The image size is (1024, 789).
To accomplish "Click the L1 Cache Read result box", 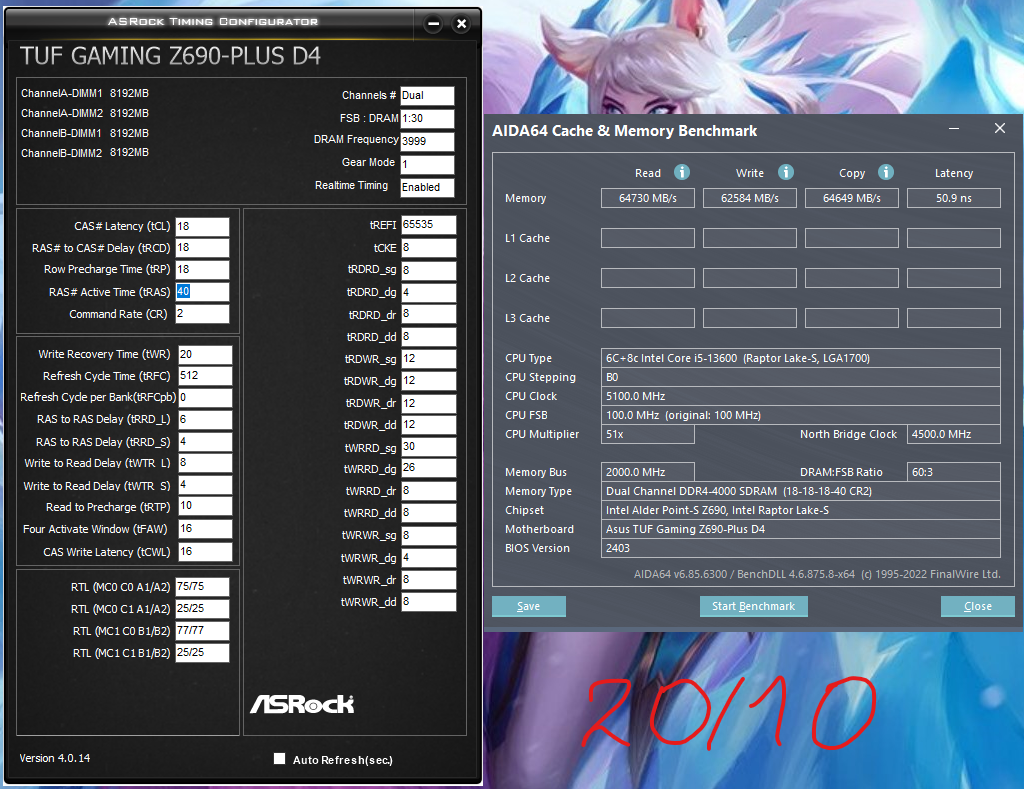I will (x=648, y=238).
